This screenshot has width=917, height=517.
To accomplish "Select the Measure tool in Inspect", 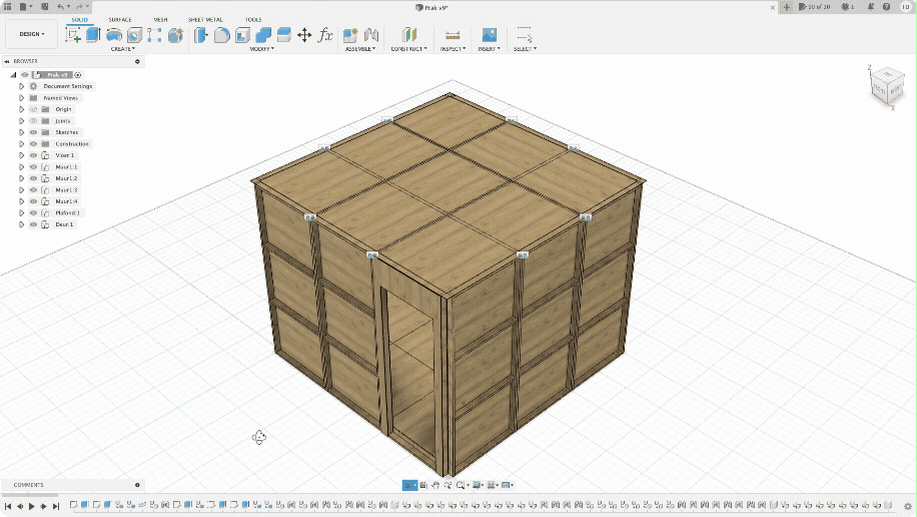I will [x=452, y=35].
